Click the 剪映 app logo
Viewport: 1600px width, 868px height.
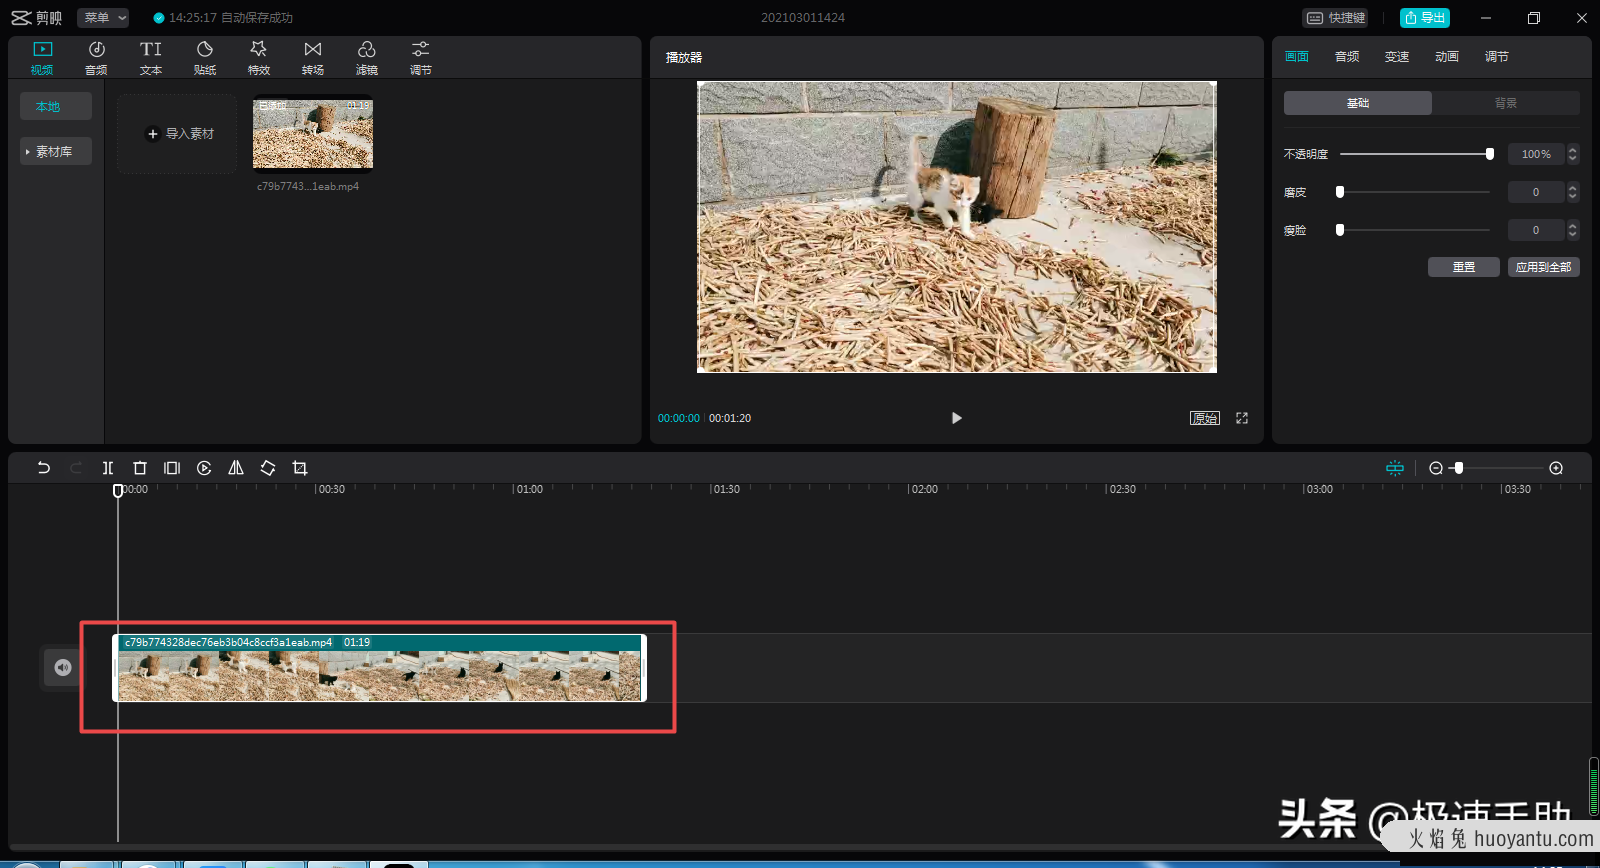pyautogui.click(x=37, y=18)
